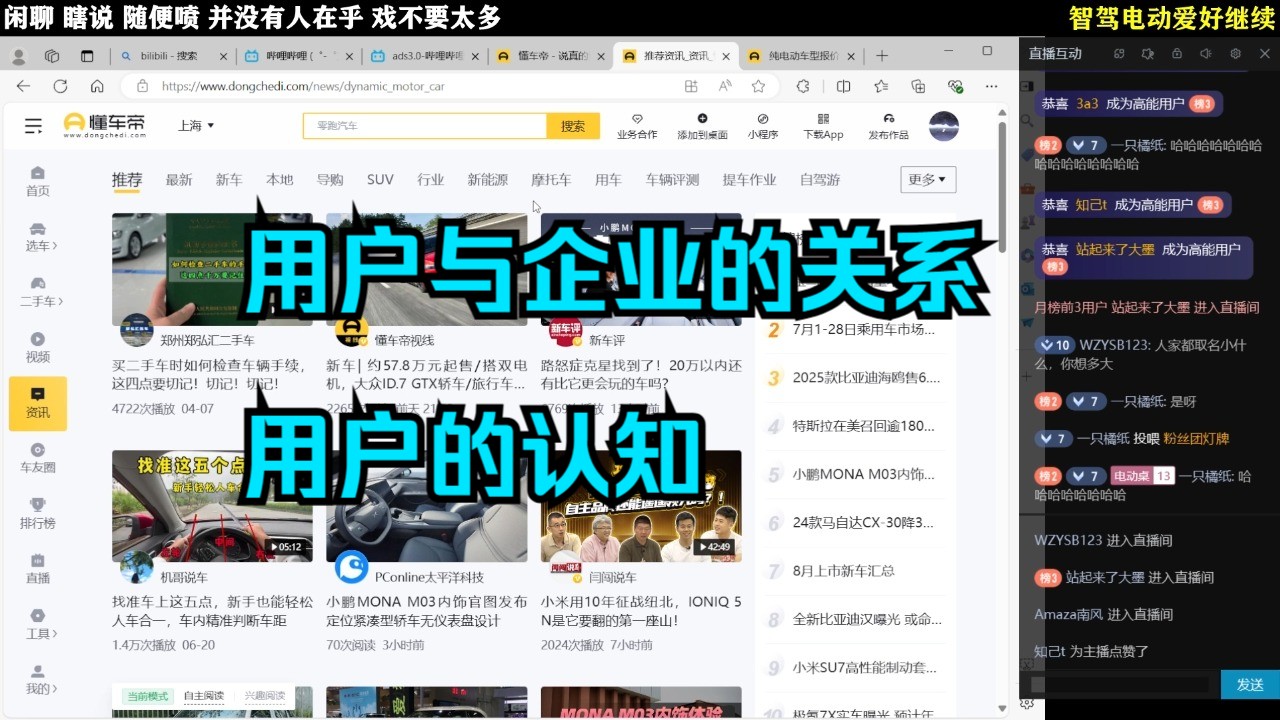Image resolution: width=1280 pixels, height=720 pixels.
Task: Open ranking item 2025款比亚迪海鸥售6
Action: click(x=866, y=378)
